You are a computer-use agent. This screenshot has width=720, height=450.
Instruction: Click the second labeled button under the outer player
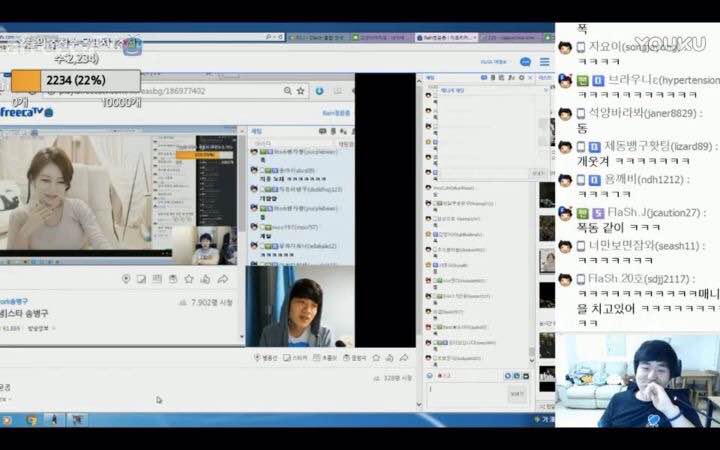(x=295, y=357)
